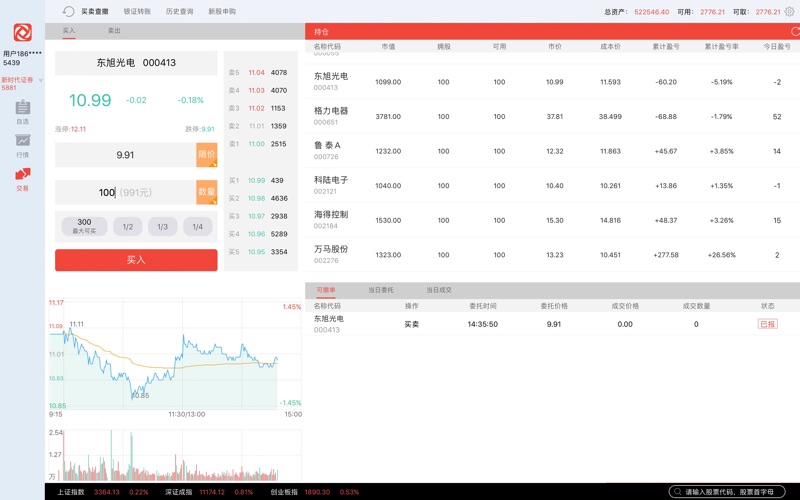Click the 300 最大可买 button
The image size is (800, 500).
coord(84,227)
